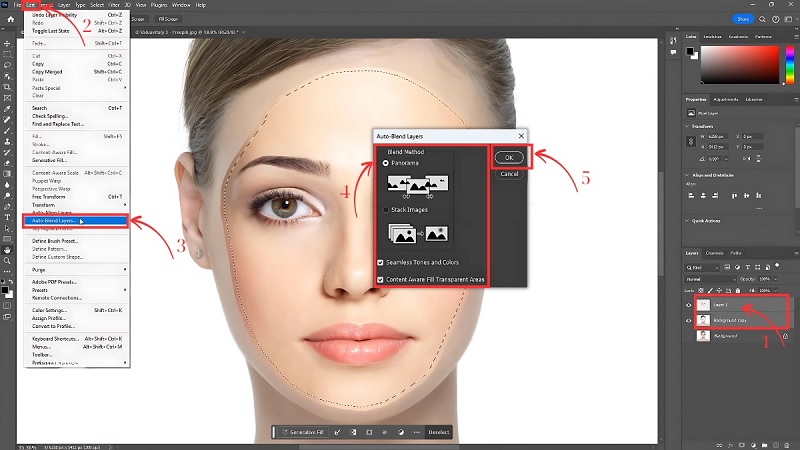Click the type layer filter icon
The image size is (800, 450).
747,267
